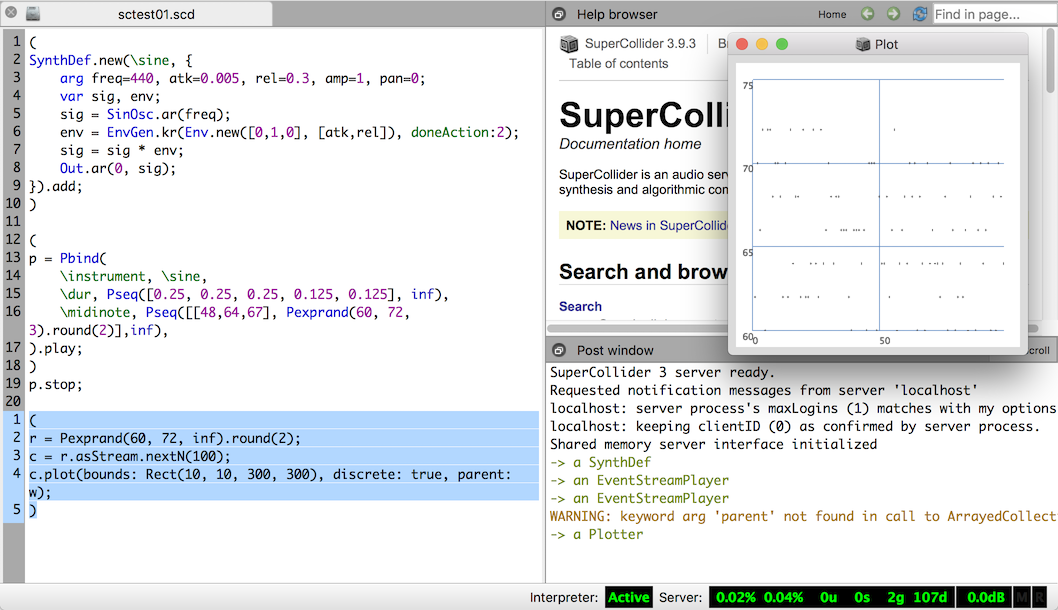Screen dimensions: 1058x610
Task: Click the forward arrow in Help browser
Action: coord(893,14)
